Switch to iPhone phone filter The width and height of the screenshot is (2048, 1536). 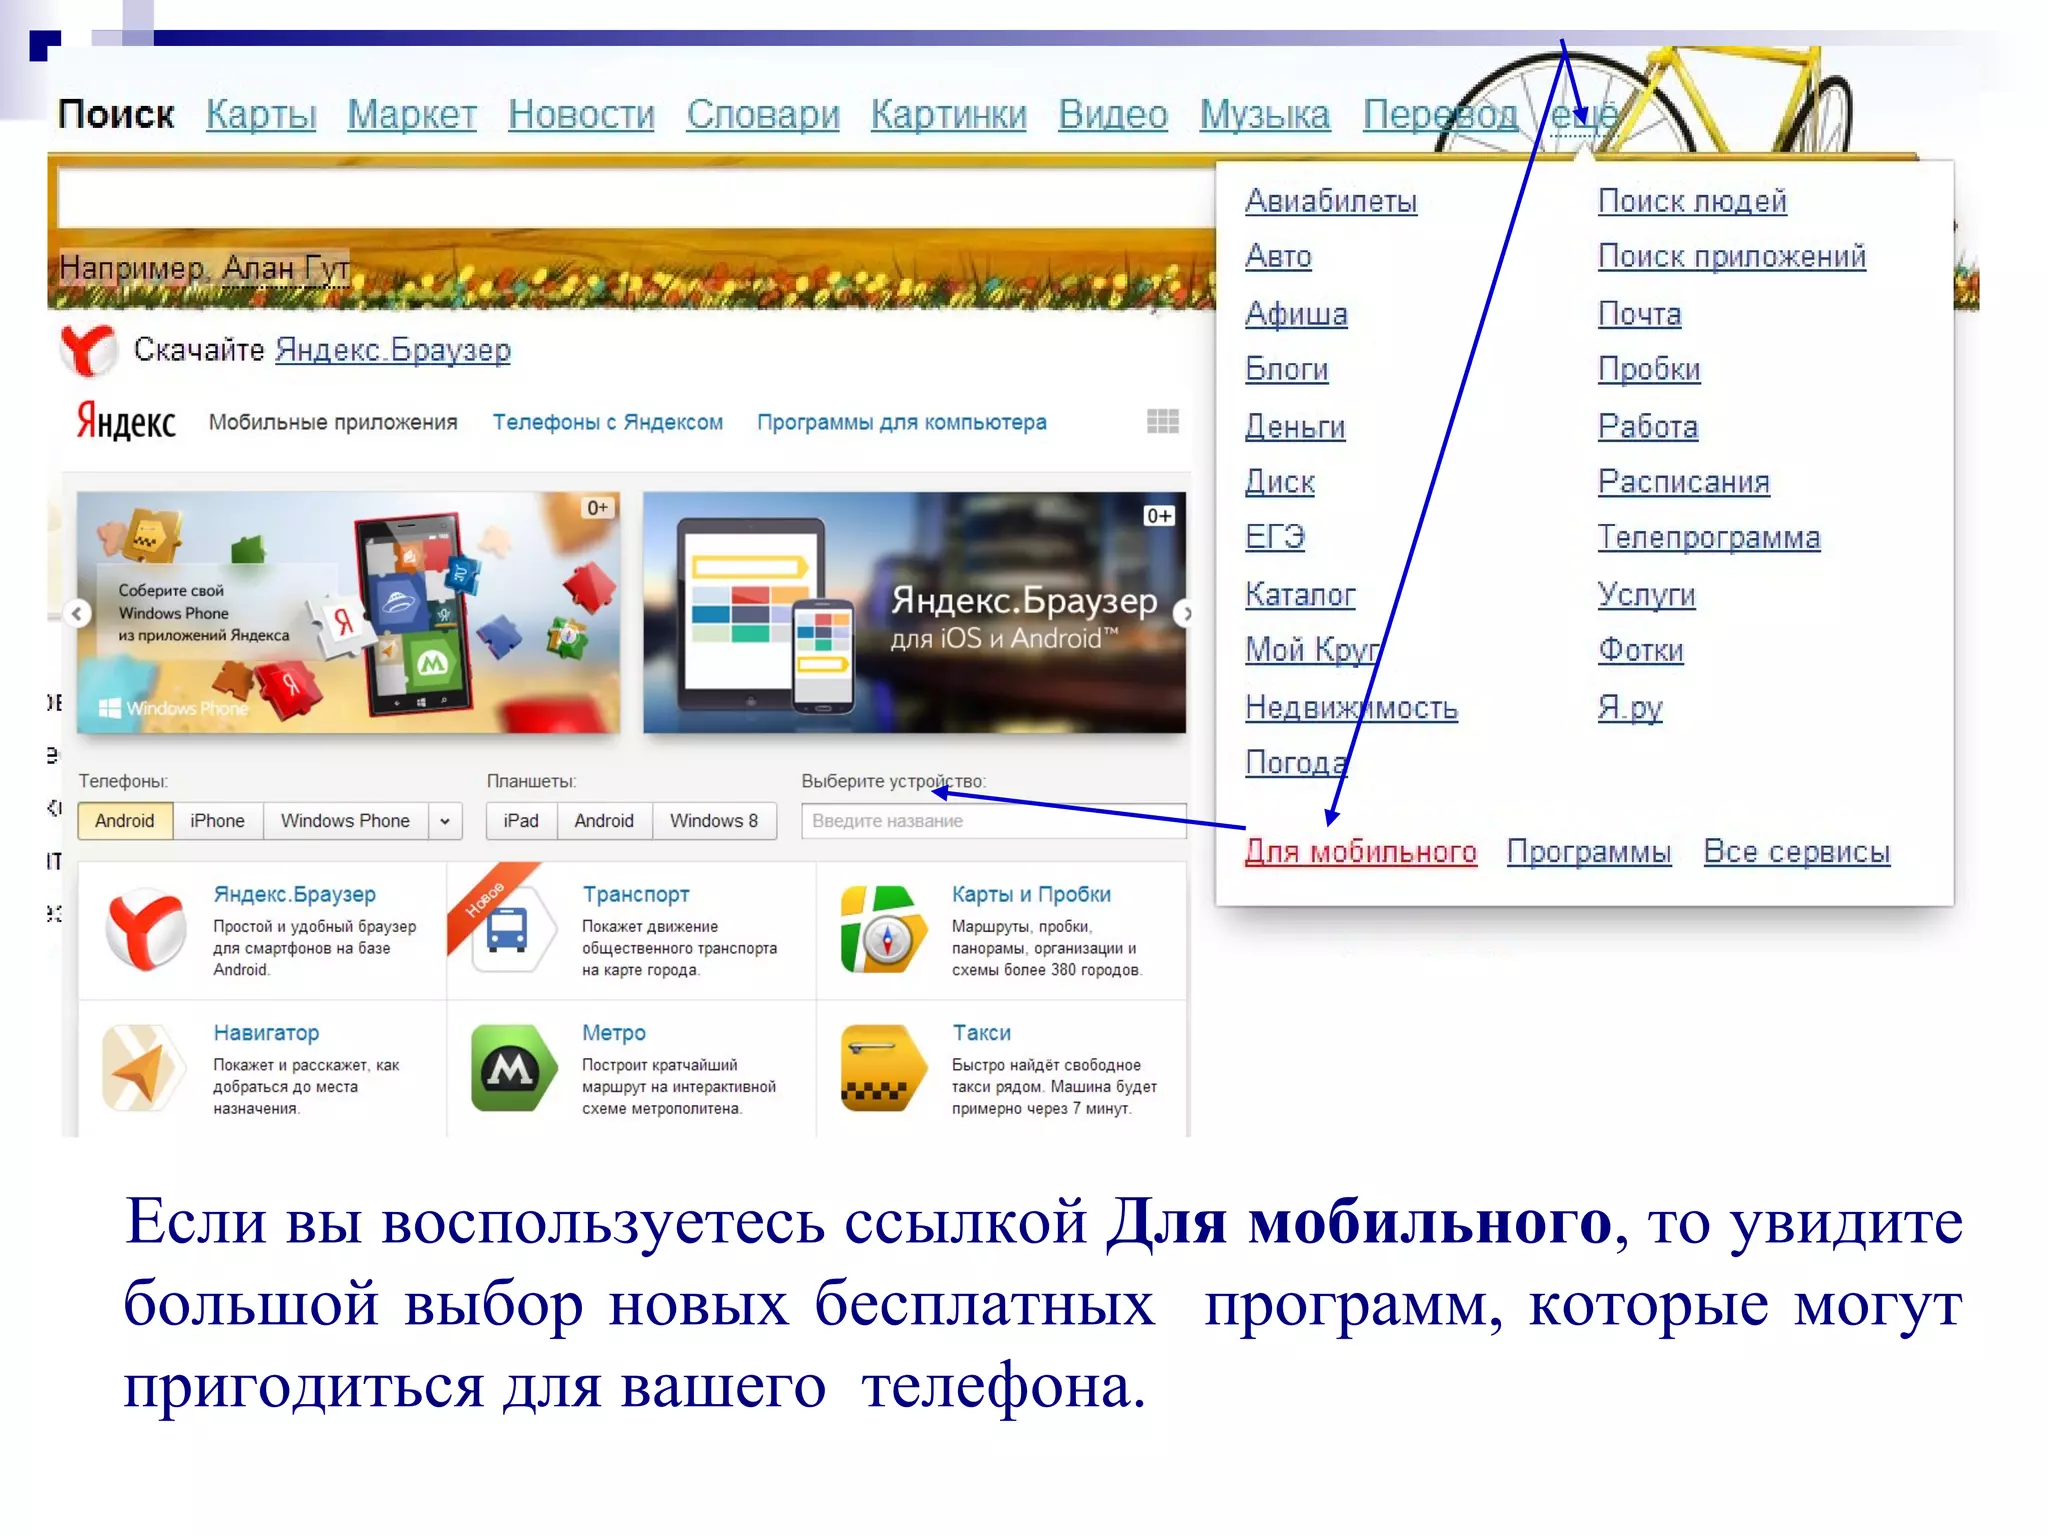click(217, 821)
